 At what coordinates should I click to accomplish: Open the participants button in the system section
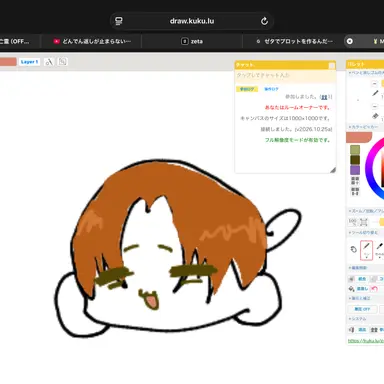click(377, 330)
